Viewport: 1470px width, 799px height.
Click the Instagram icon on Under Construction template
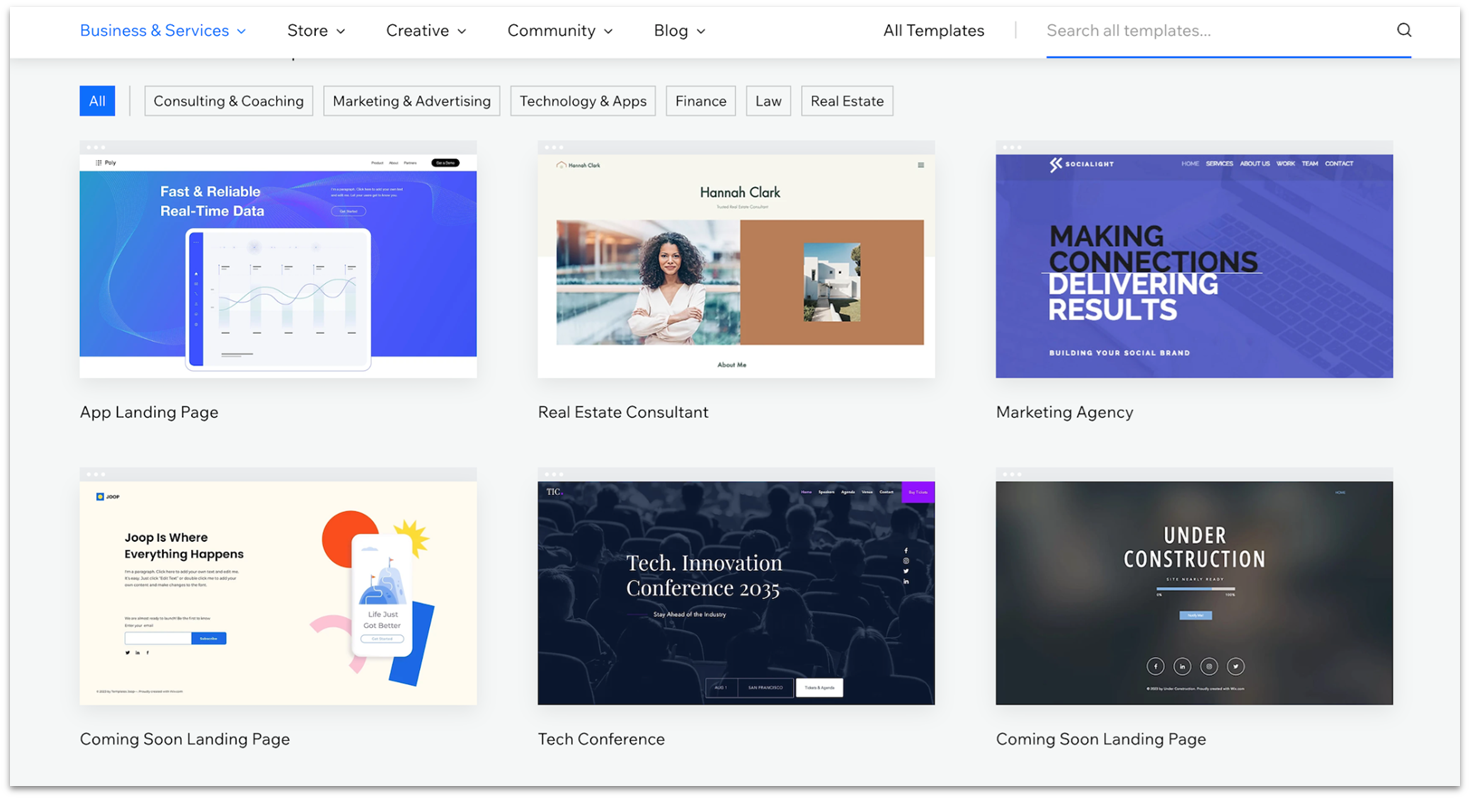coord(1209,666)
